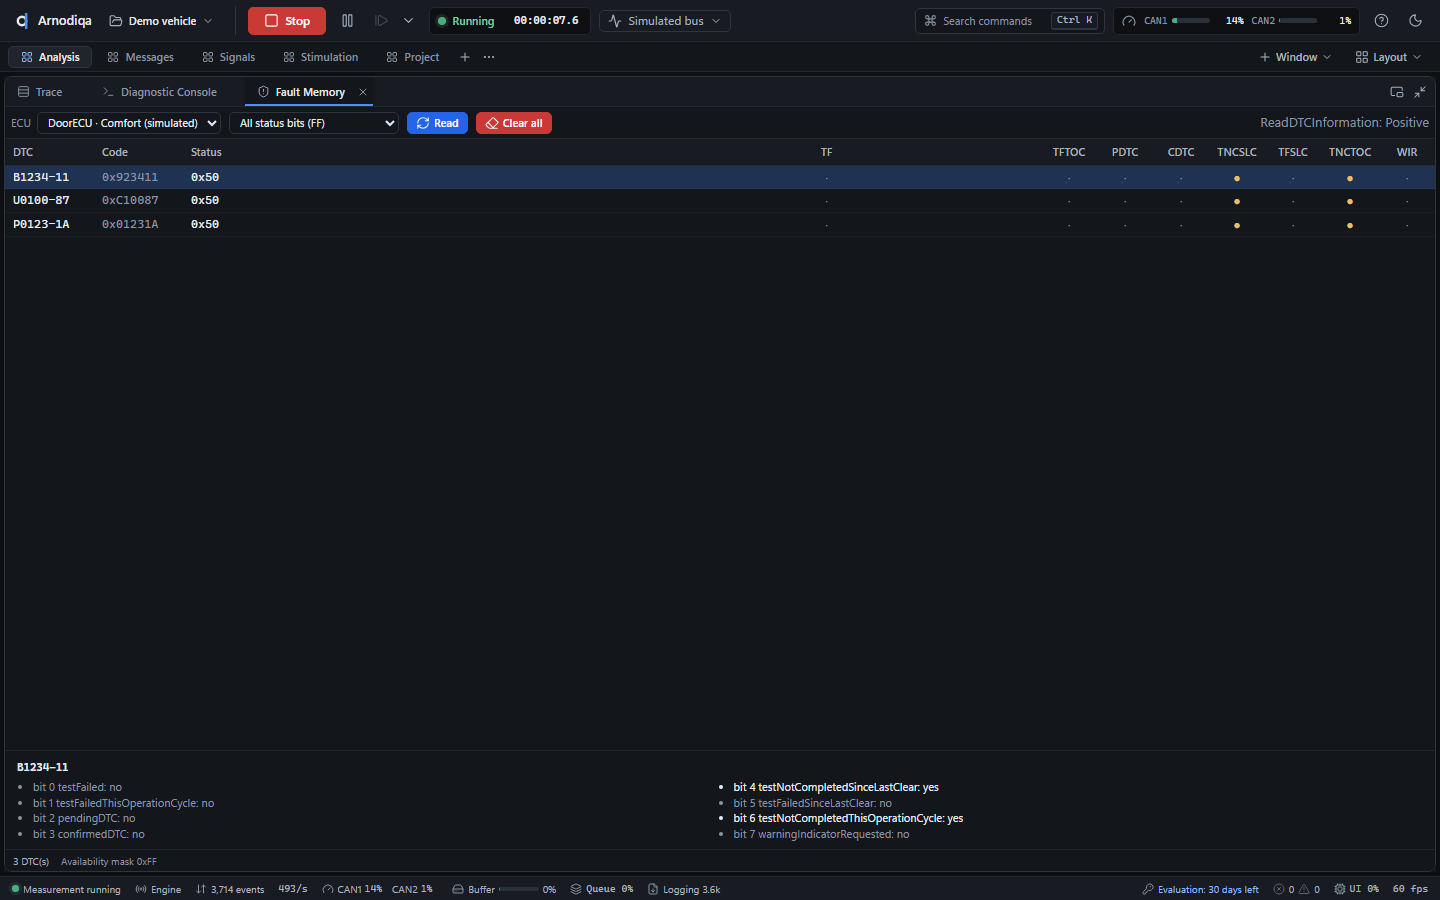
Task: Open the start options chevron beside the step icon
Action: tap(408, 21)
